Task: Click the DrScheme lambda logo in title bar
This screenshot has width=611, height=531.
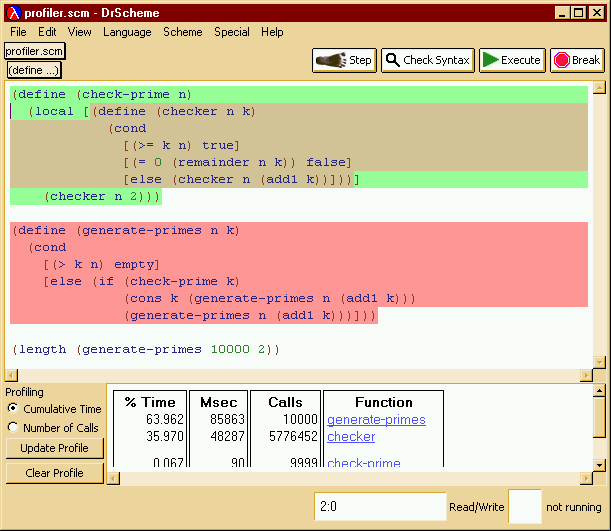Action: tap(14, 13)
